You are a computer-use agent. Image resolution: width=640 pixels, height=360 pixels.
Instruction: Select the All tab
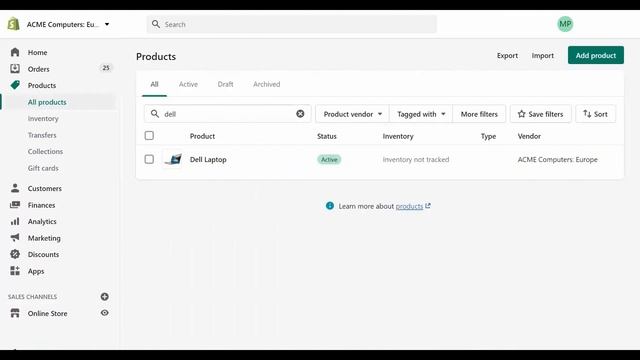pyautogui.click(x=154, y=84)
